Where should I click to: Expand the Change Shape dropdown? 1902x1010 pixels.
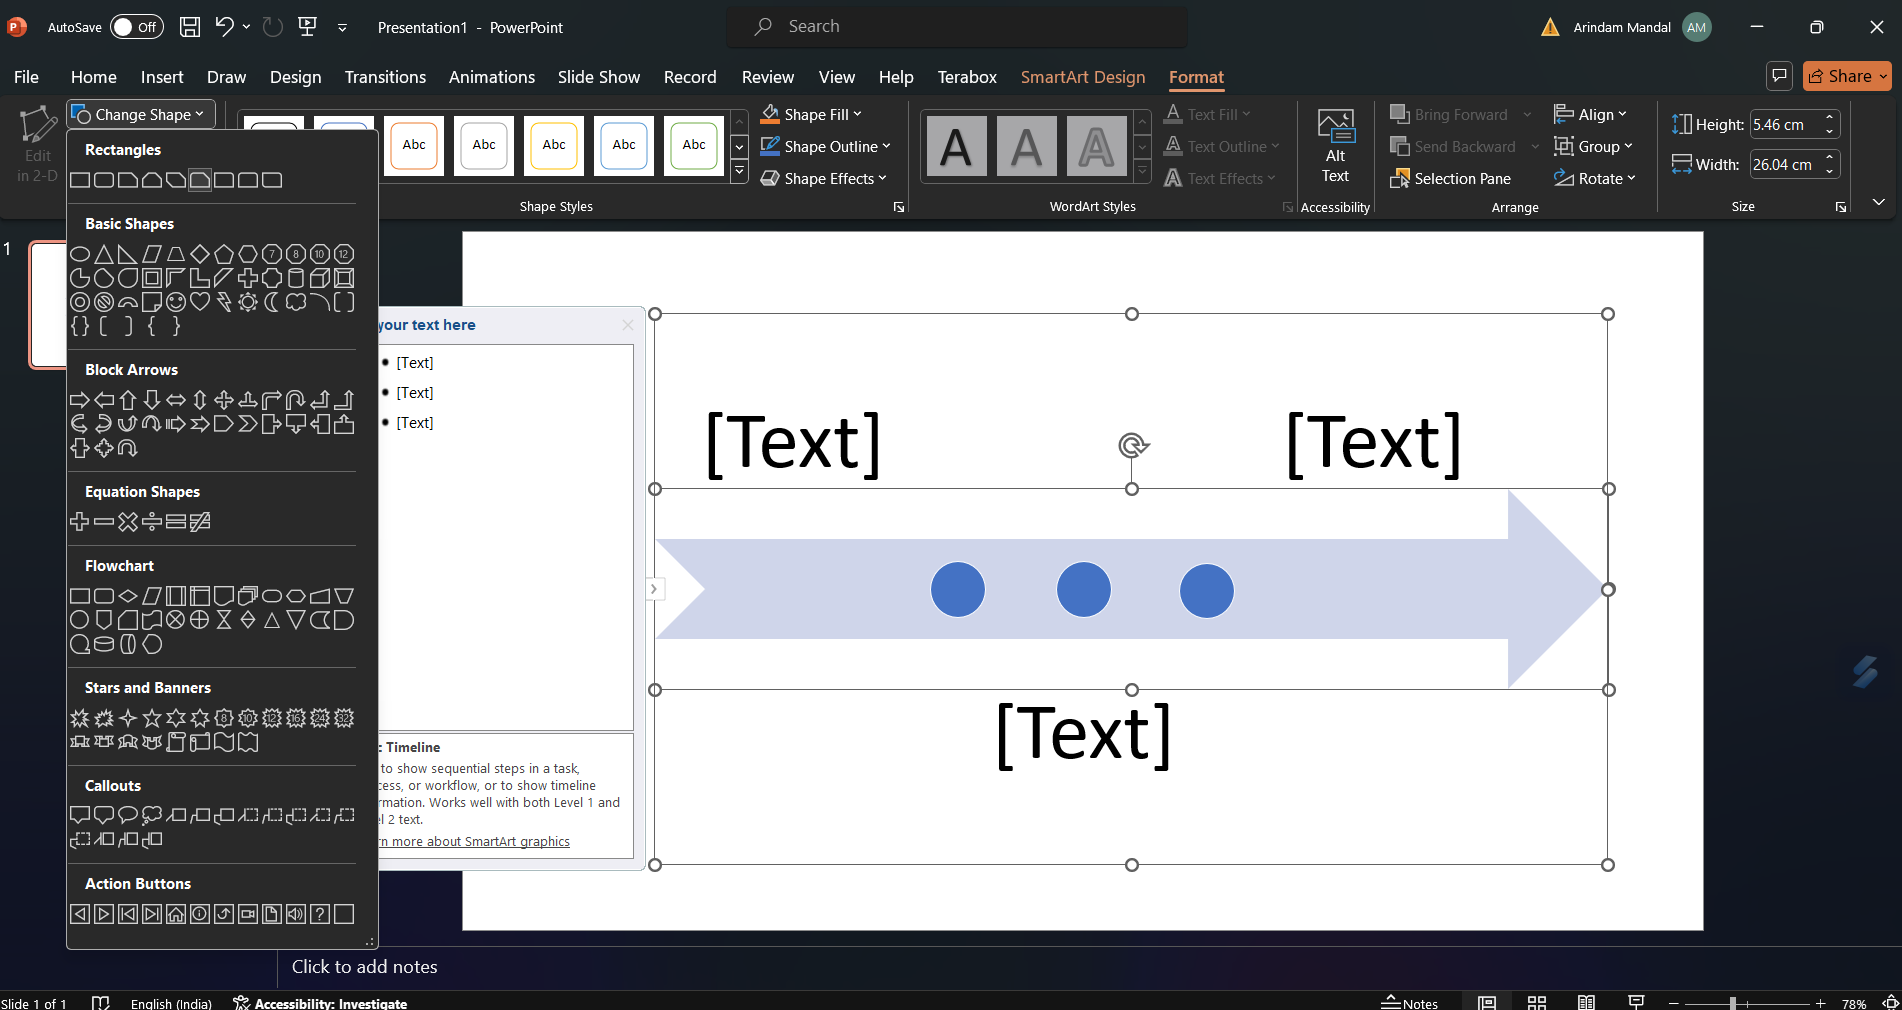click(x=139, y=114)
